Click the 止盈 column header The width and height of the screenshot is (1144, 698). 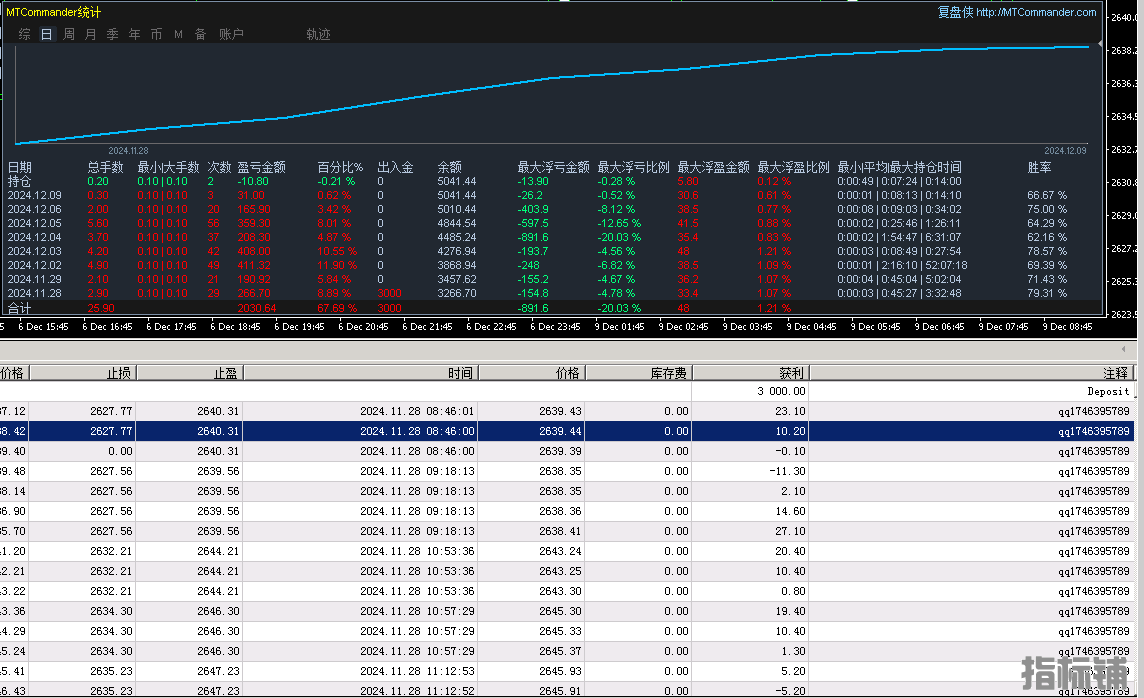point(190,373)
